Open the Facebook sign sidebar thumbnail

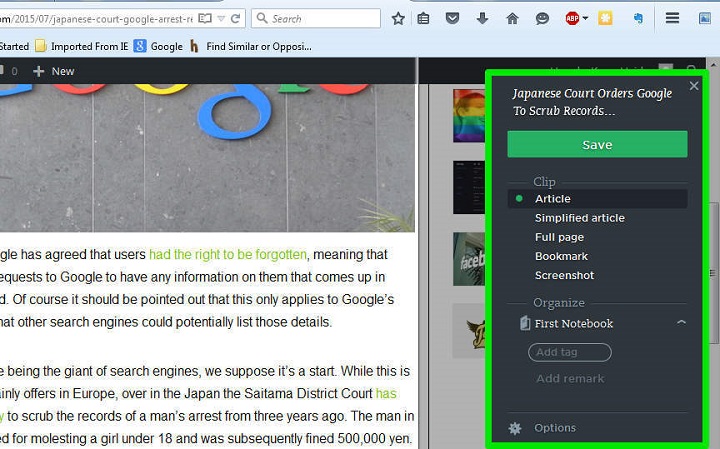[x=469, y=259]
